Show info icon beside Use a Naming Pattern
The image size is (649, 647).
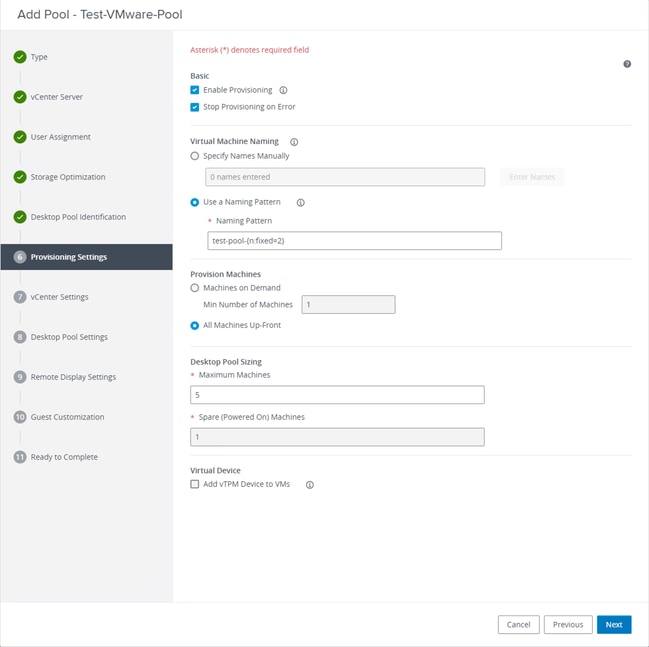click(x=300, y=202)
